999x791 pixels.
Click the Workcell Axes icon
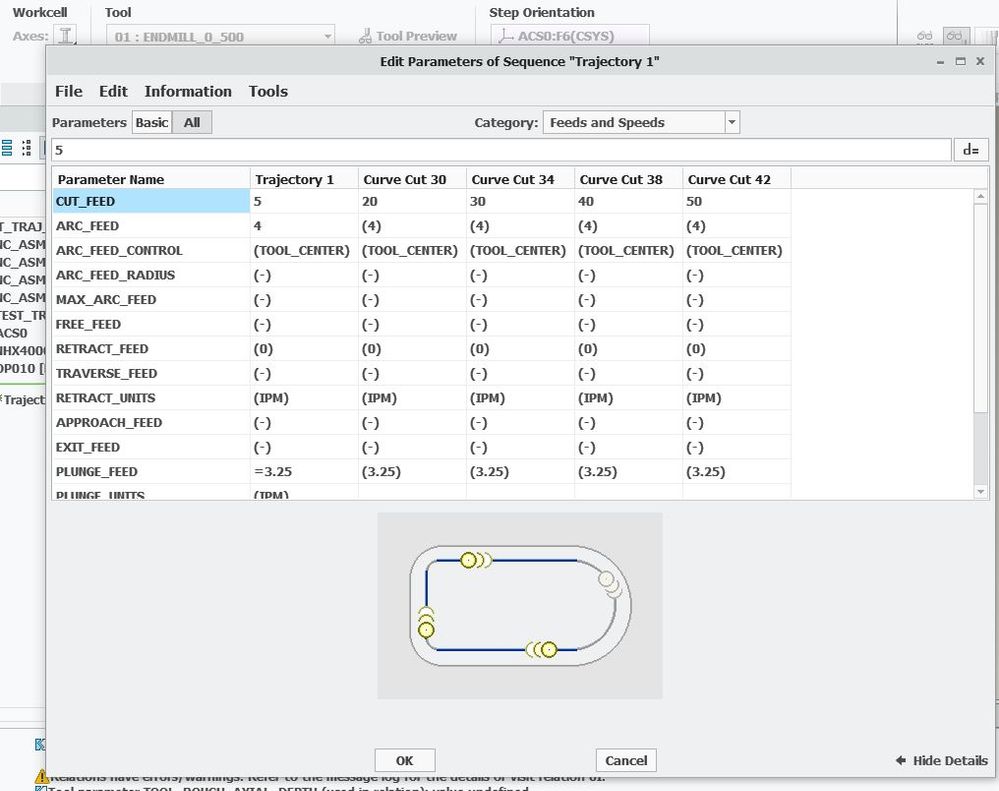point(65,36)
